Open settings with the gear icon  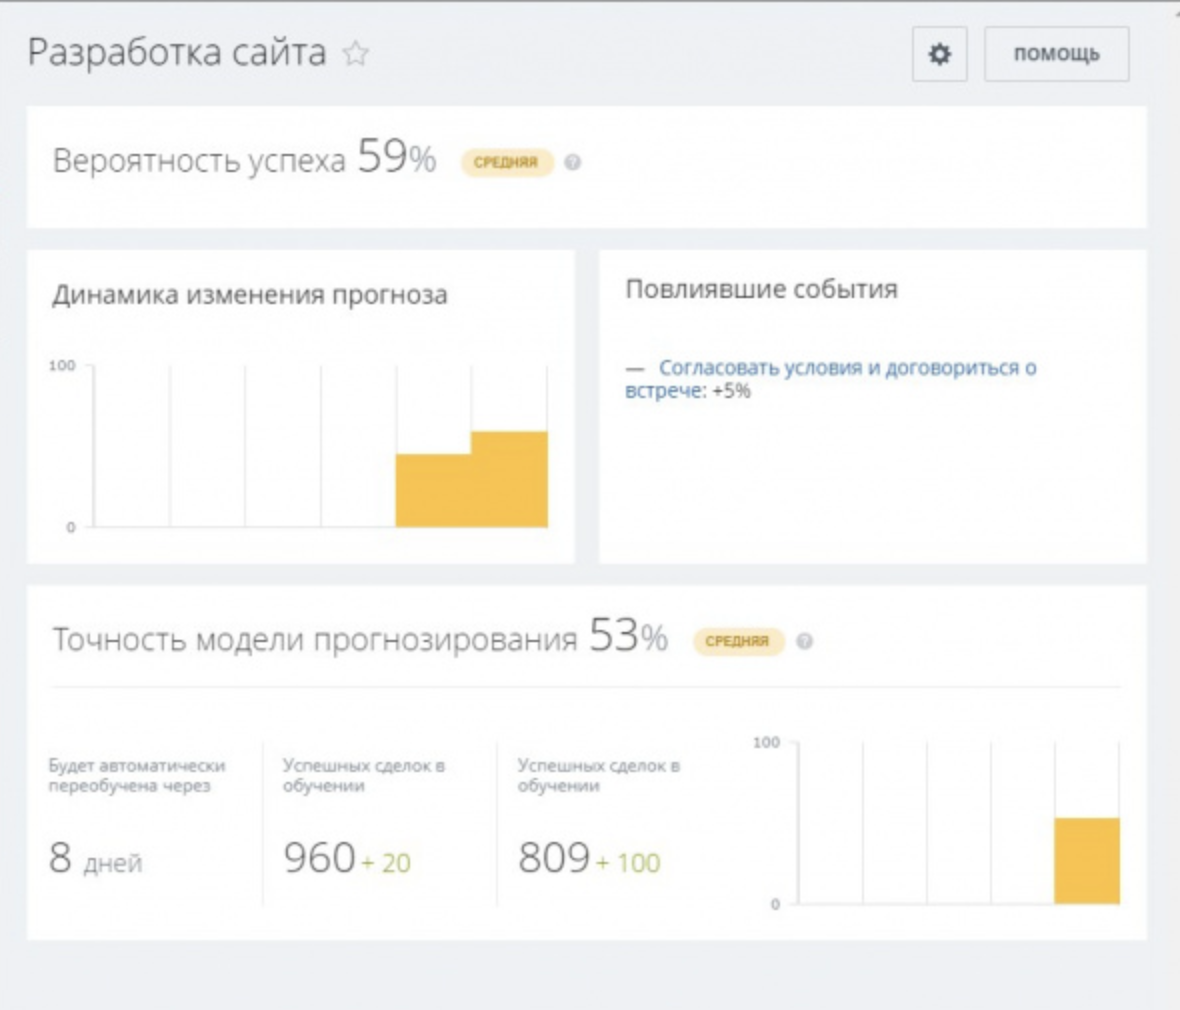click(x=939, y=54)
